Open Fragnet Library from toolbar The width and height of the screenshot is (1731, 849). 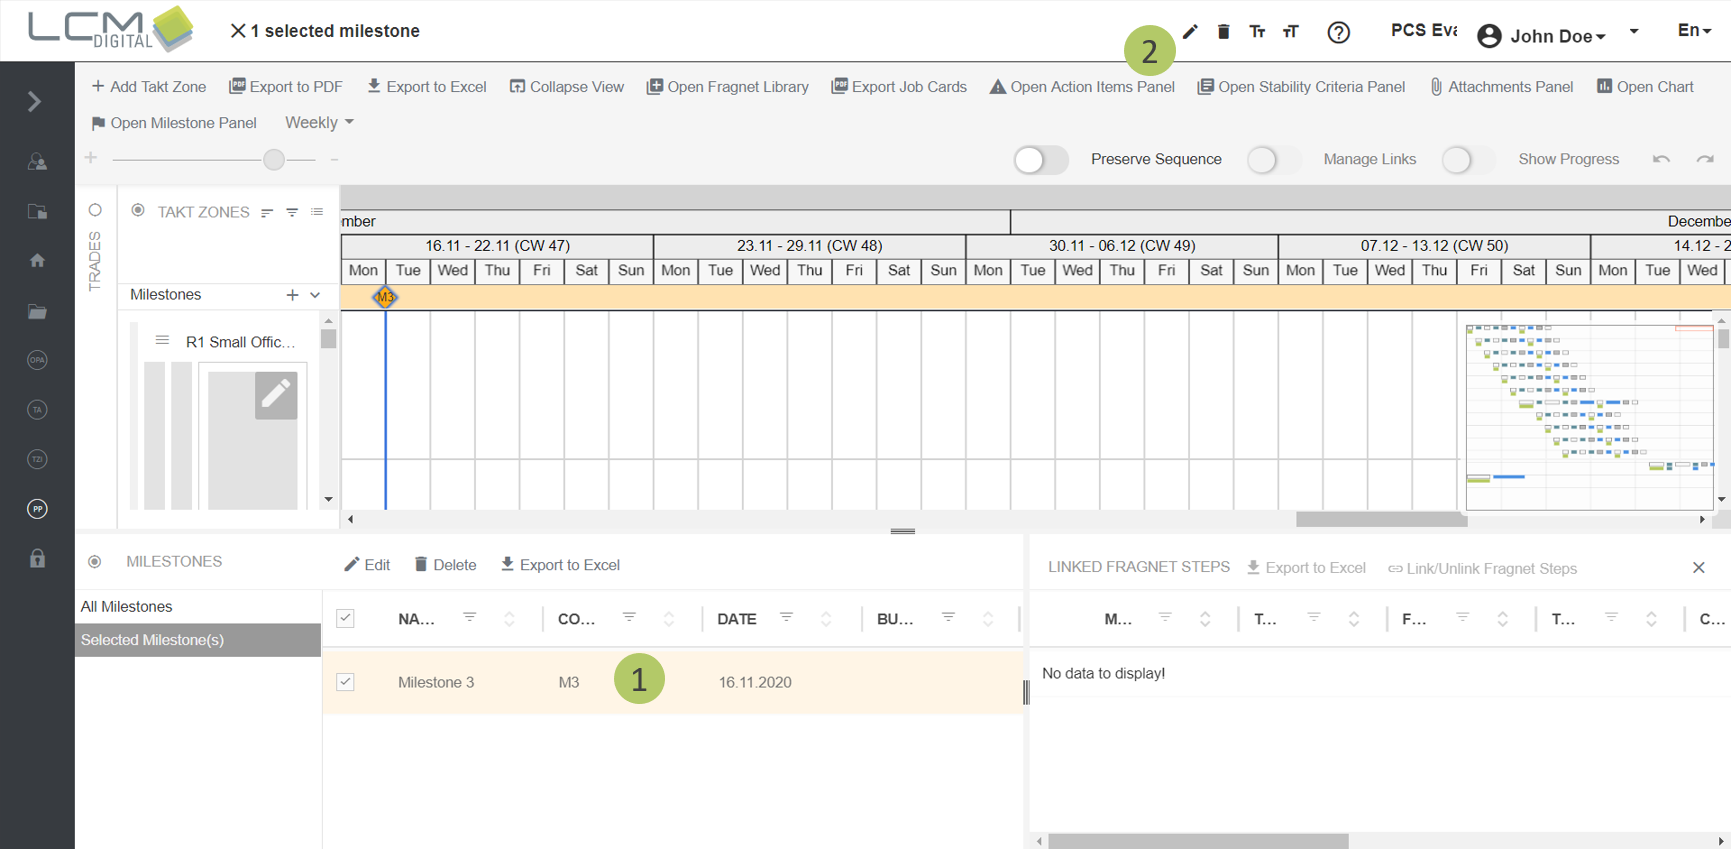click(727, 87)
